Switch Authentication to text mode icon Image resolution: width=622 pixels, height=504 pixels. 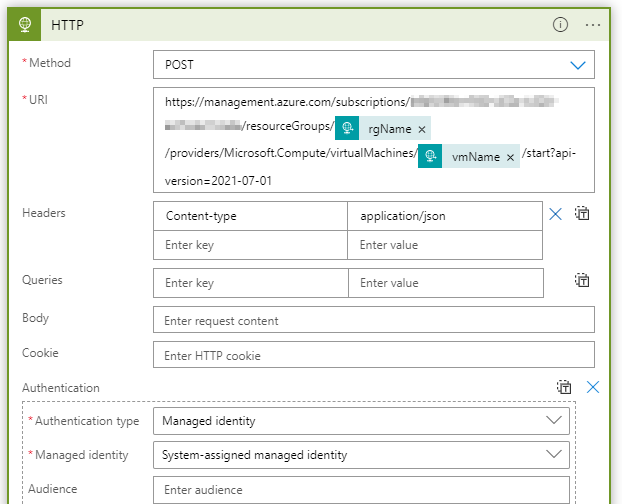pyautogui.click(x=564, y=387)
